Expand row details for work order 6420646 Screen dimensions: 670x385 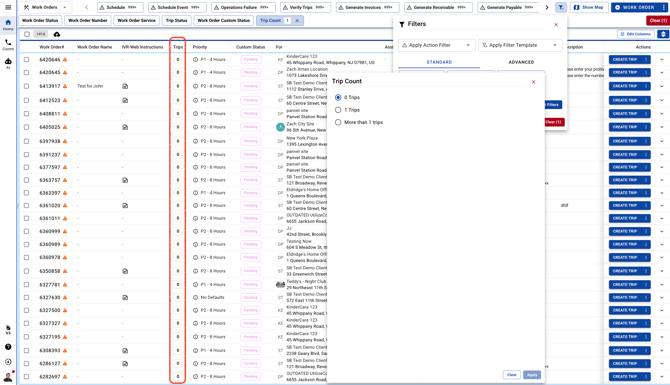point(662,60)
